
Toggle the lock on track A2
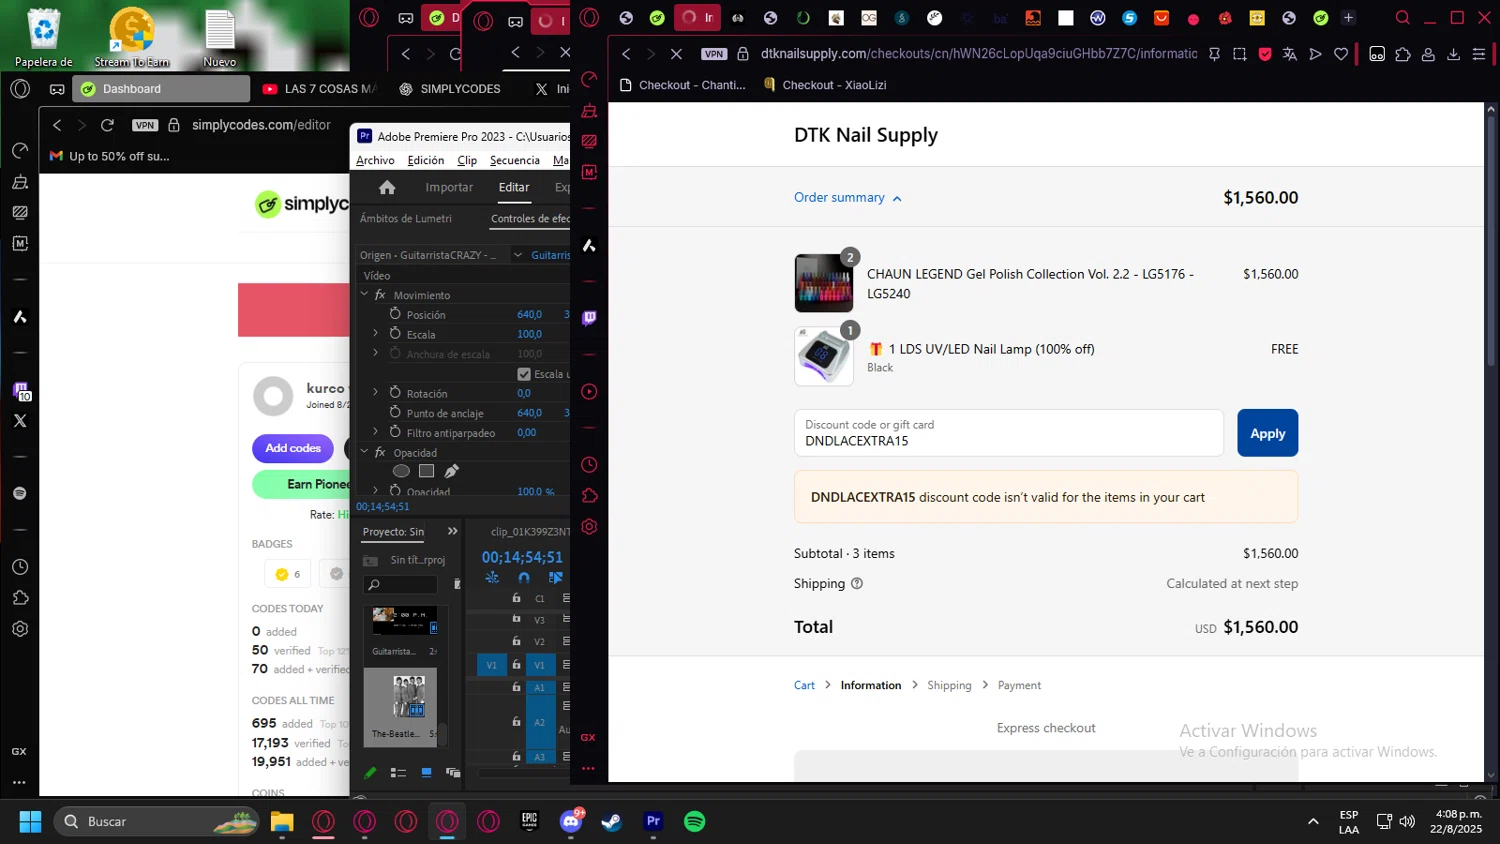[516, 722]
